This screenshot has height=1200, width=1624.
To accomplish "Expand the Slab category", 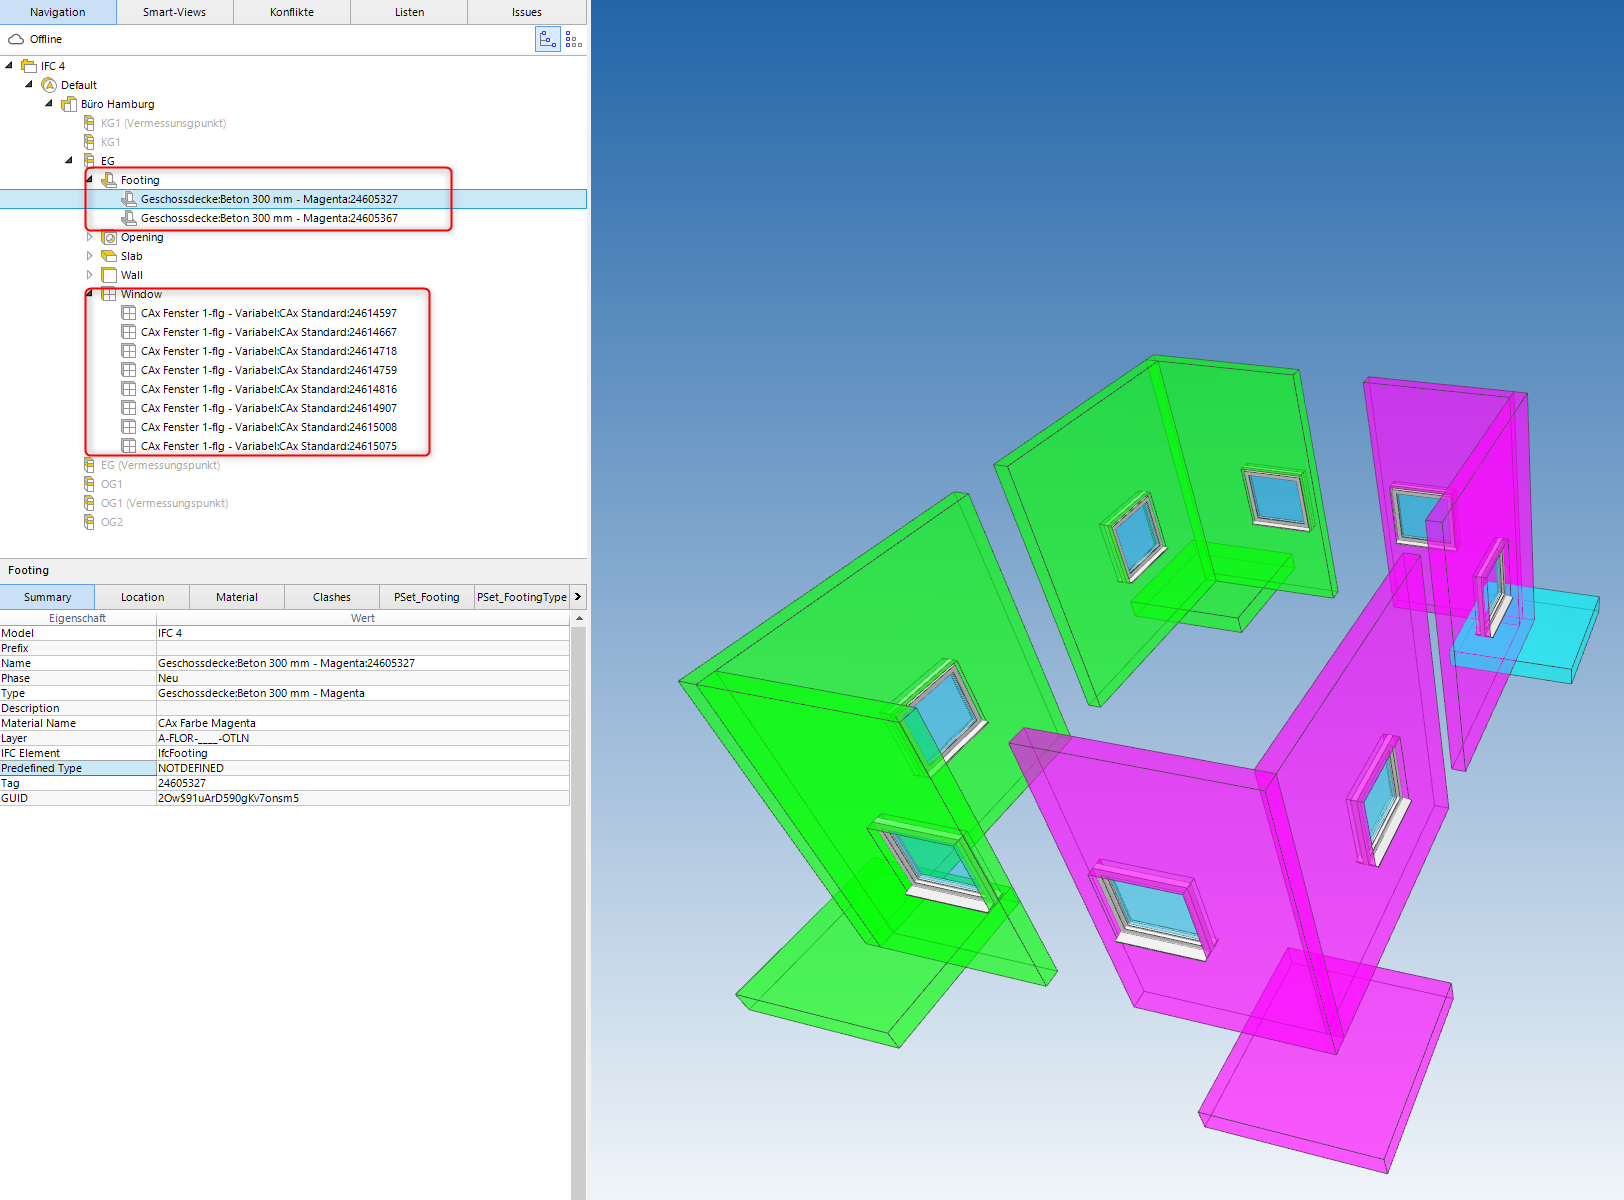I will tap(89, 256).
